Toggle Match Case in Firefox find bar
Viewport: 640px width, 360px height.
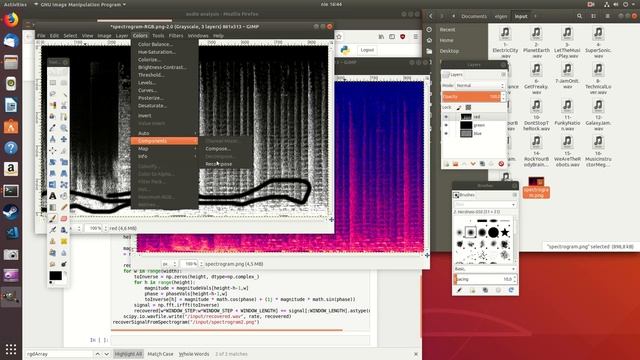click(x=160, y=354)
